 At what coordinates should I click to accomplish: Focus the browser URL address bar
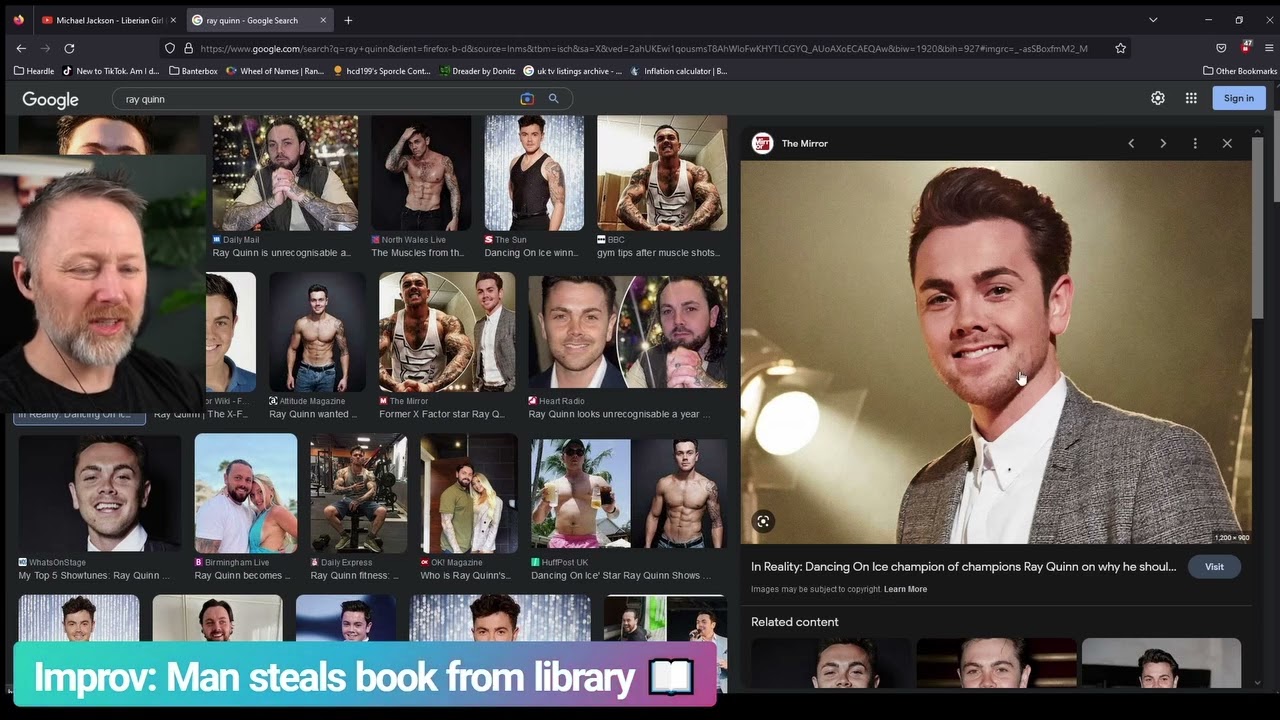click(643, 48)
